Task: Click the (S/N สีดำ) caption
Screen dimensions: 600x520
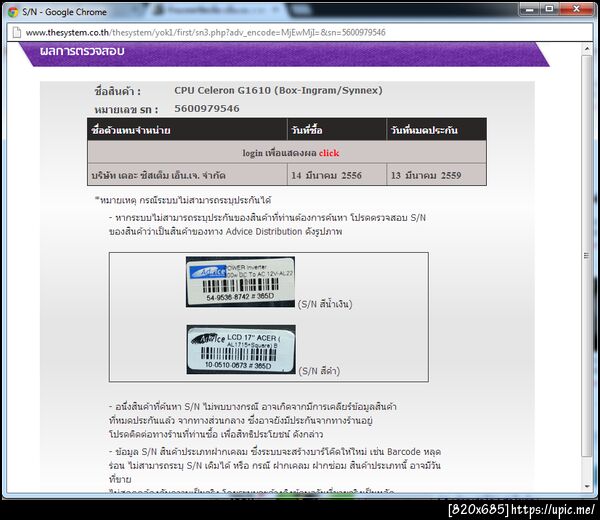Action: 319,371
